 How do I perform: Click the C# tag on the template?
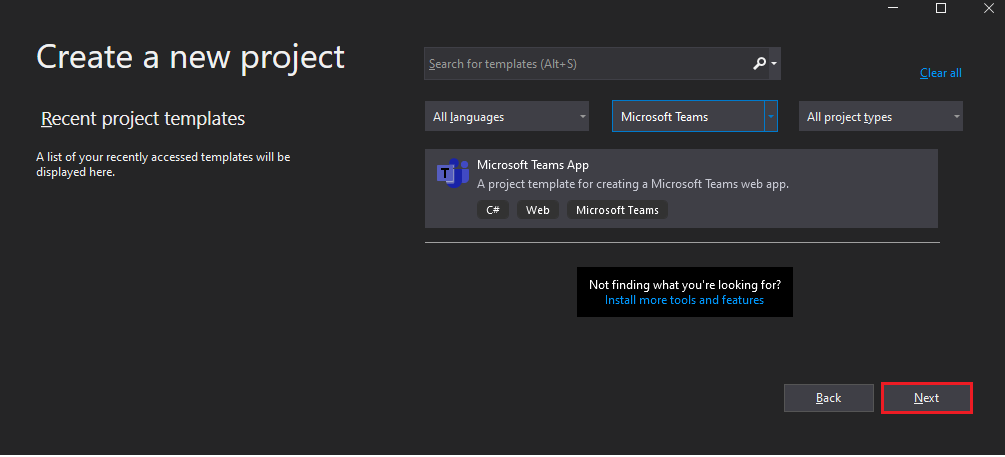(493, 210)
